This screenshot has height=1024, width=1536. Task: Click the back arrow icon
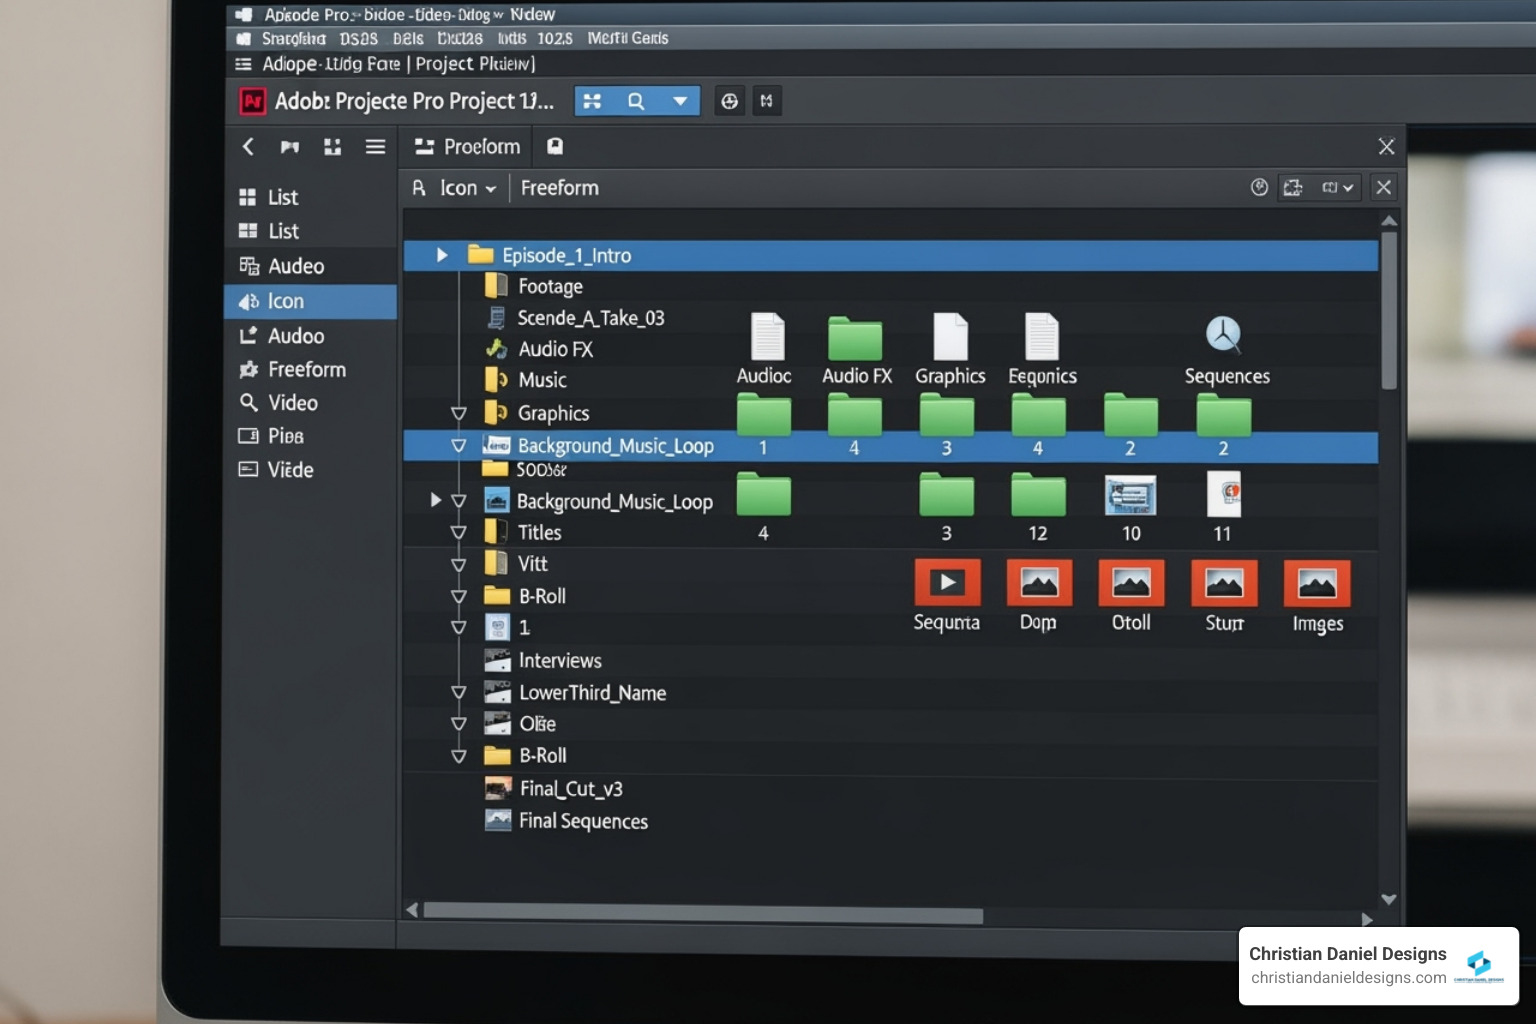click(x=248, y=147)
